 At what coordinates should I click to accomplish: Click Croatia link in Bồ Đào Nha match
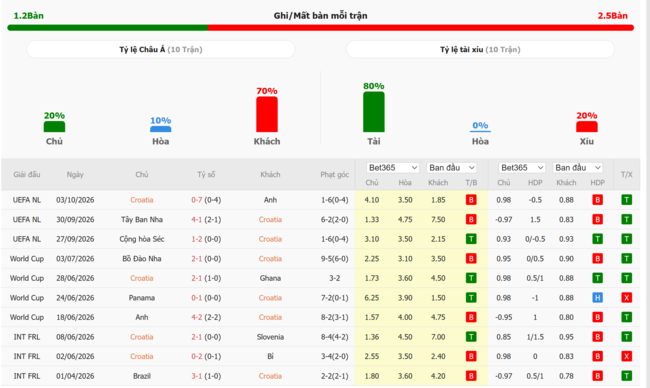coord(270,259)
